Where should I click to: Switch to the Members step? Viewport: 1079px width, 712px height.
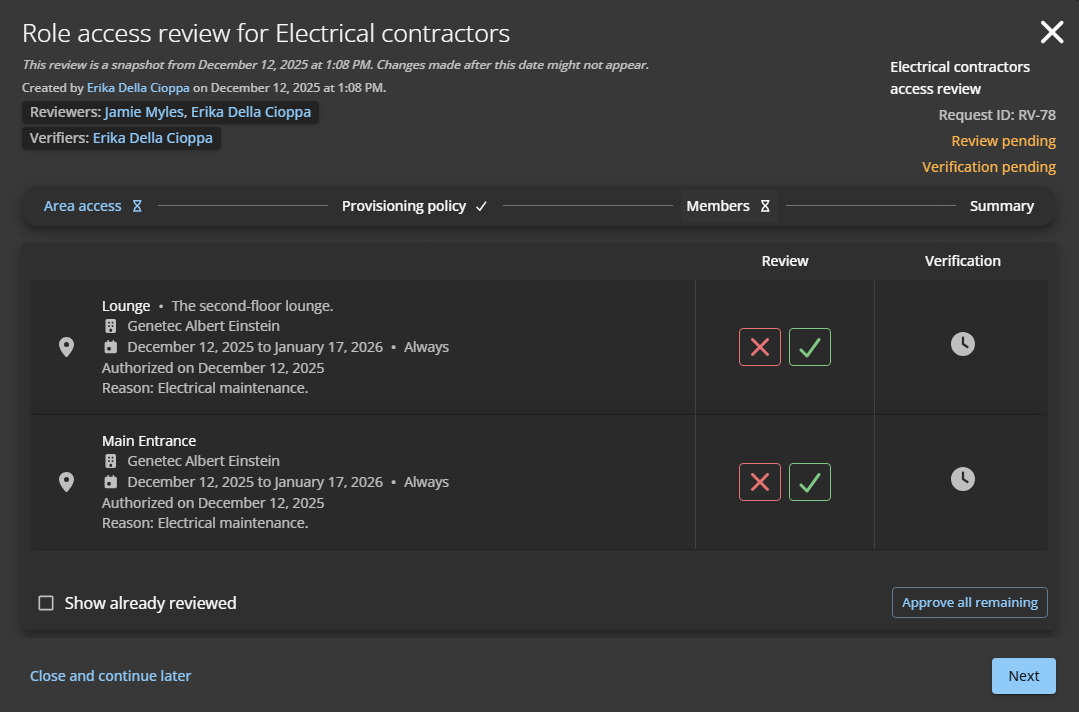tap(718, 206)
